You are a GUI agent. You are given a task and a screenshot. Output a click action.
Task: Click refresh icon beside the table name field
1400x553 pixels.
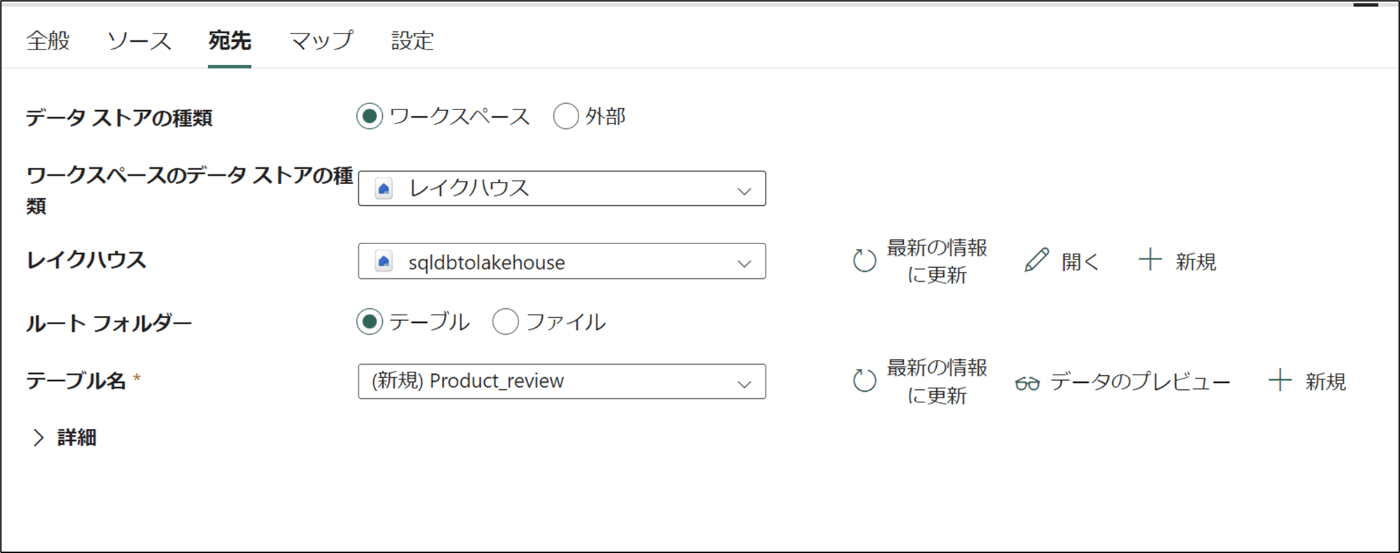[864, 382]
